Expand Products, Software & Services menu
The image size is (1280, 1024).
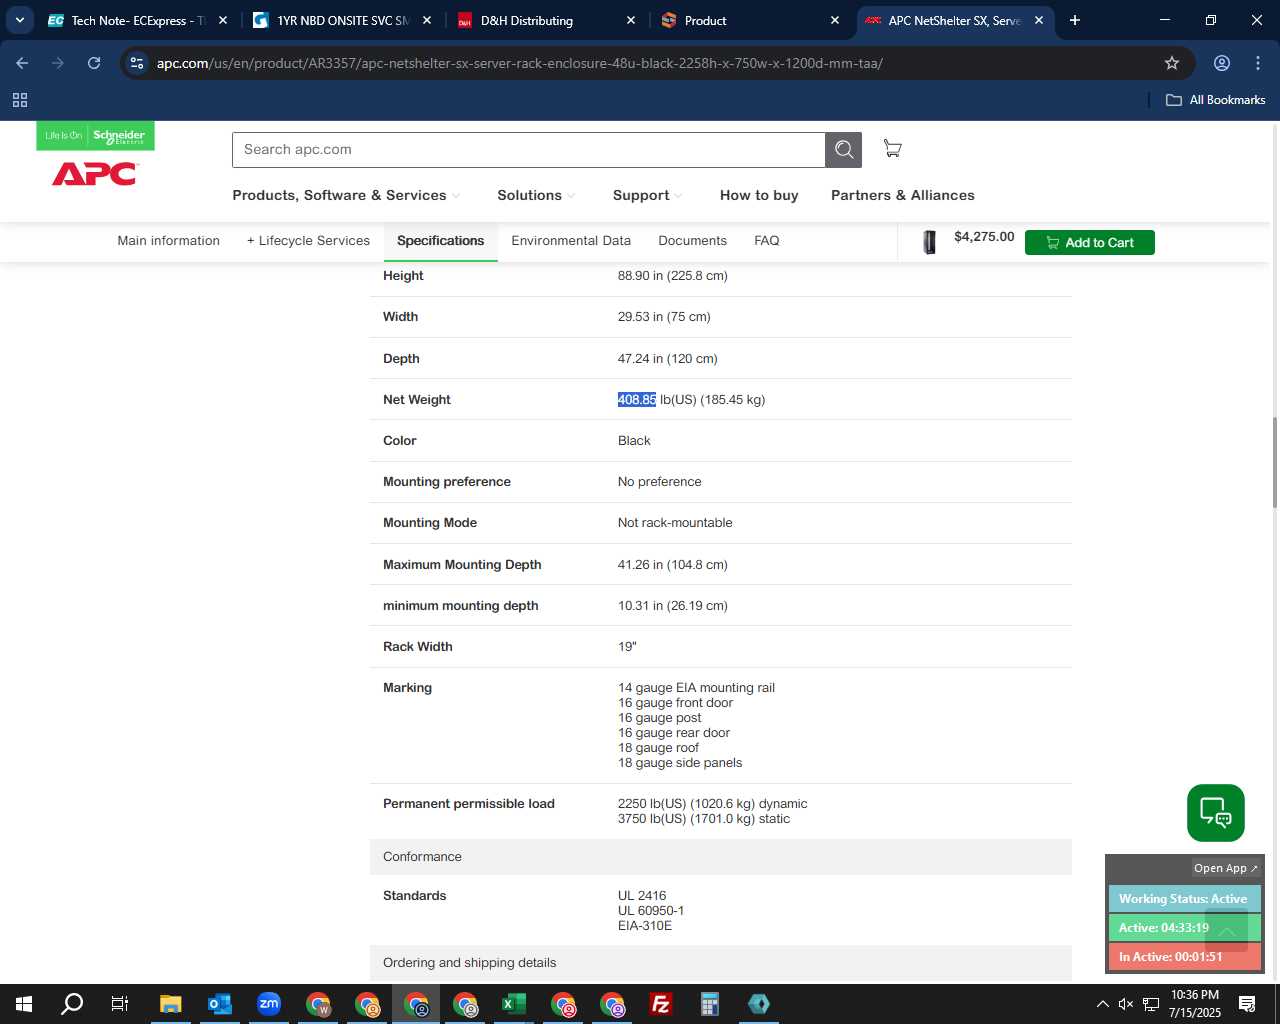click(x=346, y=195)
